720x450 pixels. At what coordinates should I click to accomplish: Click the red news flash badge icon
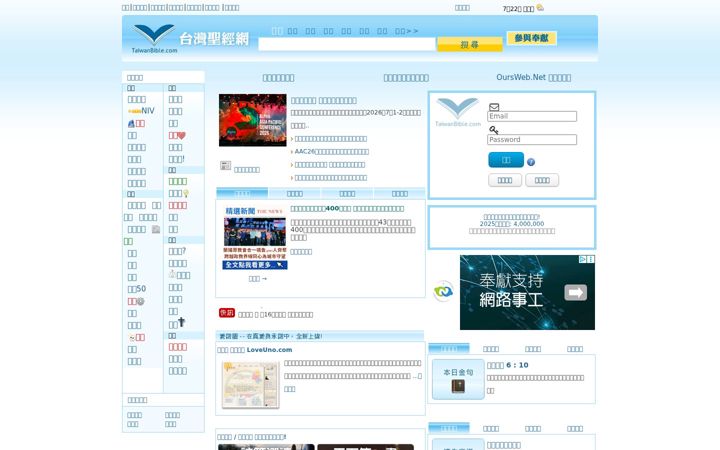pos(227,313)
